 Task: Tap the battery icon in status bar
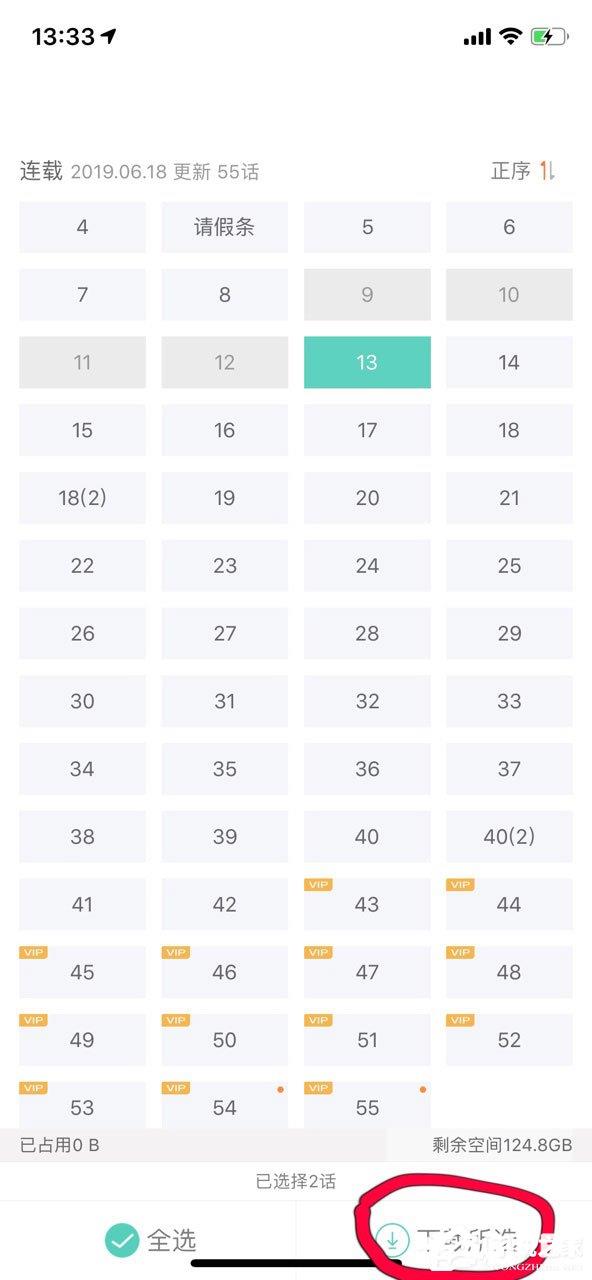(x=550, y=37)
